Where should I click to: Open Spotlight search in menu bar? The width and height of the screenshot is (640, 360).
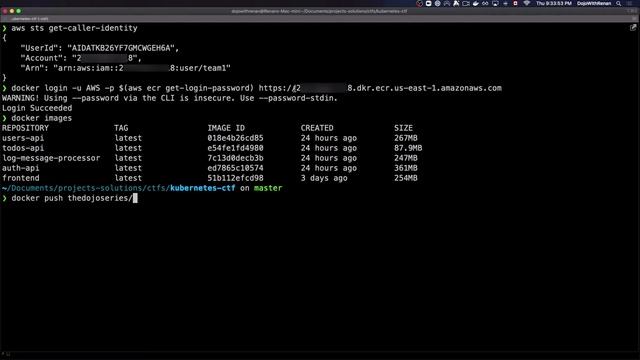point(618,3)
